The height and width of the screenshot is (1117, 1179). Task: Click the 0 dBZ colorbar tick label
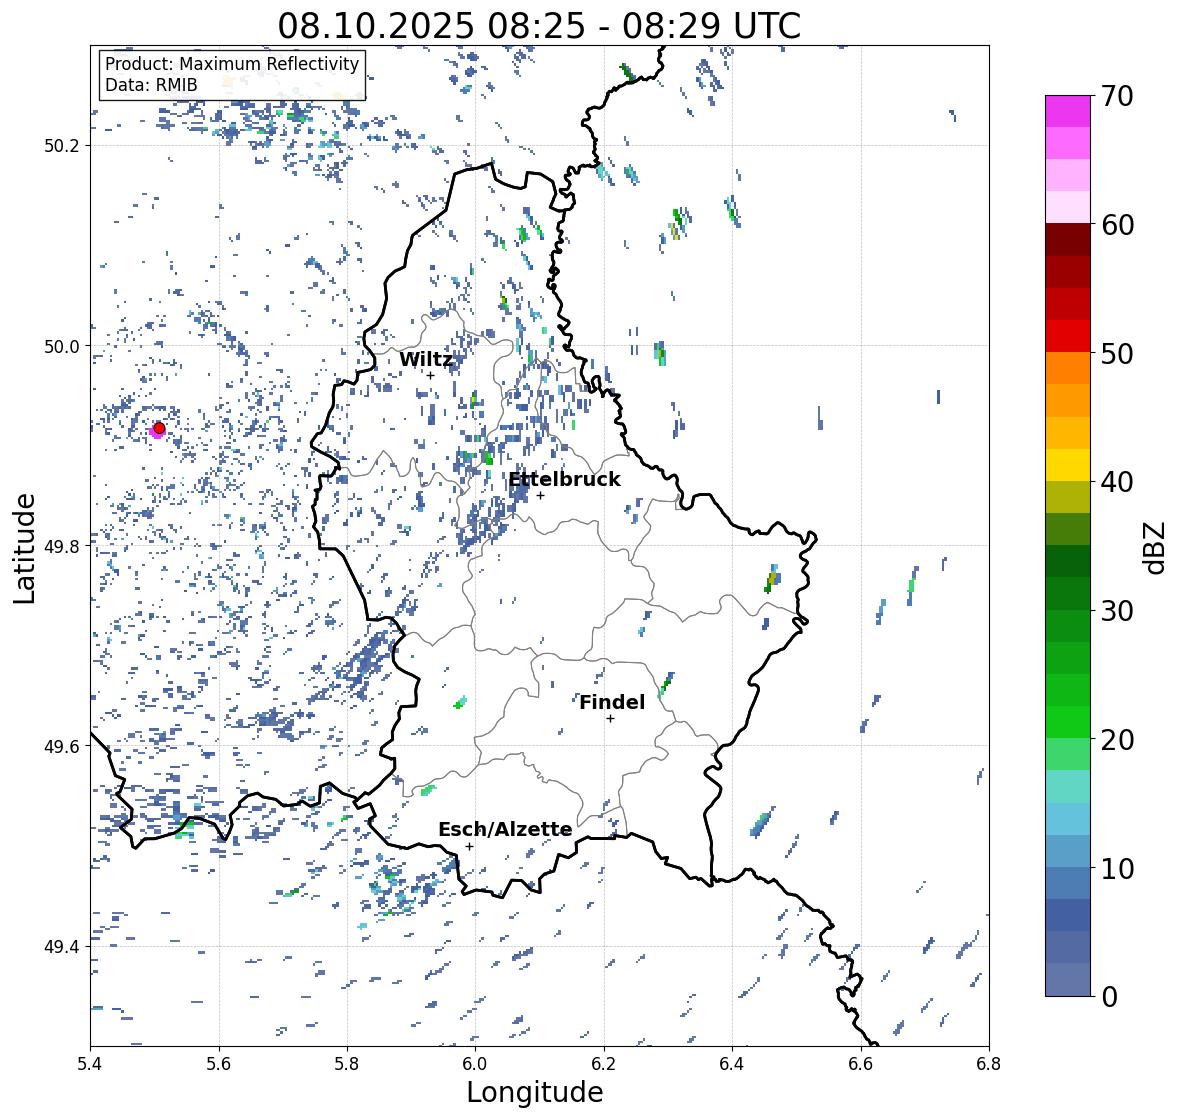[1109, 997]
